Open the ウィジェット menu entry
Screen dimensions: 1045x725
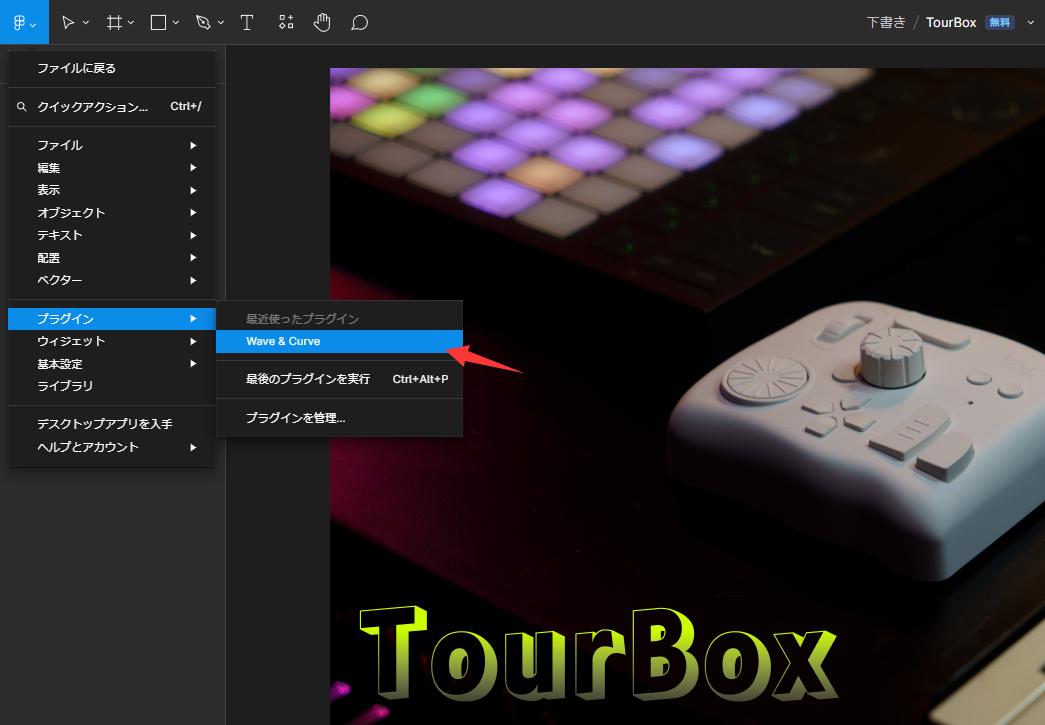coord(111,341)
